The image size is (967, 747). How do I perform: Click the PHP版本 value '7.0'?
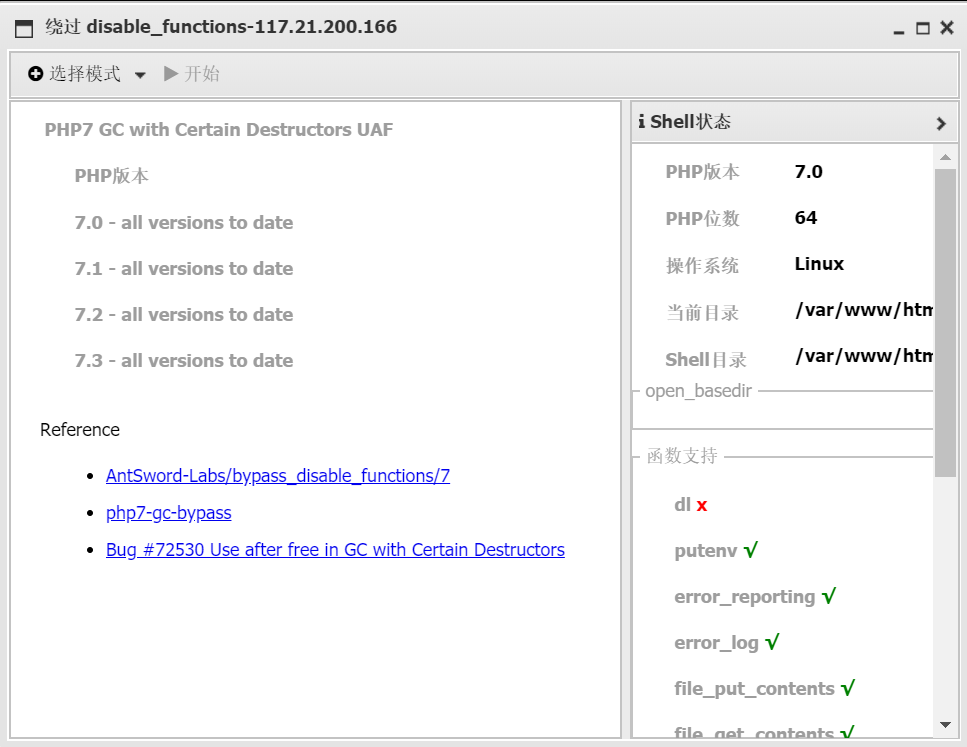[809, 171]
